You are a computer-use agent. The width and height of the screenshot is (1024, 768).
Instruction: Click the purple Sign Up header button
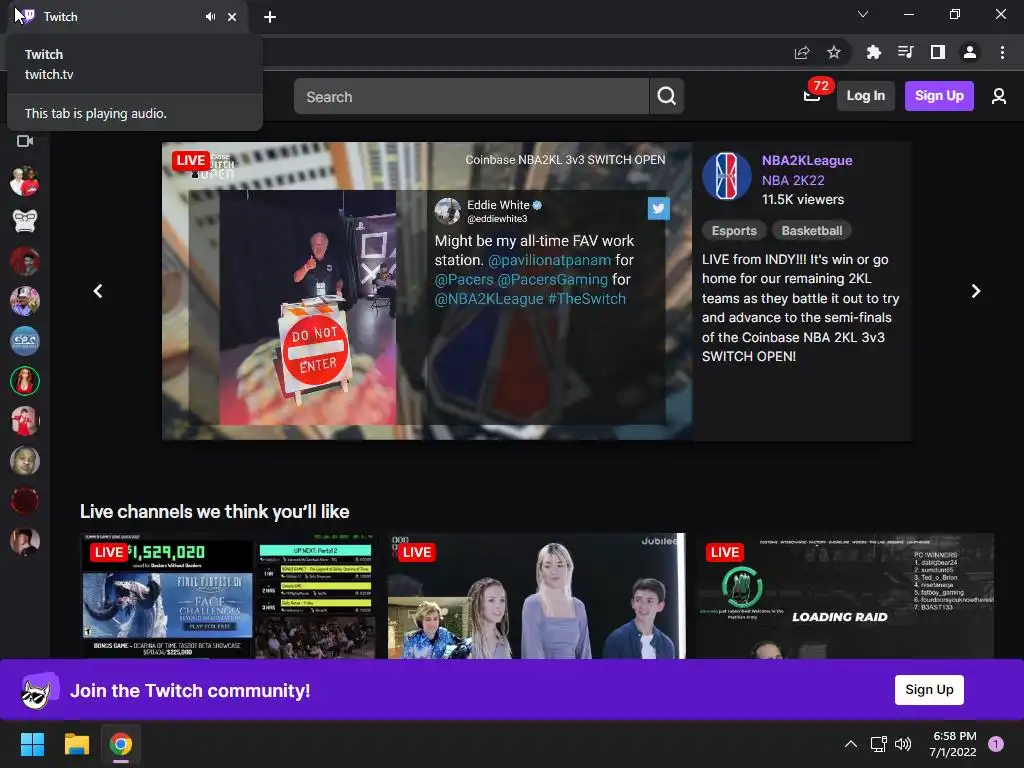939,96
